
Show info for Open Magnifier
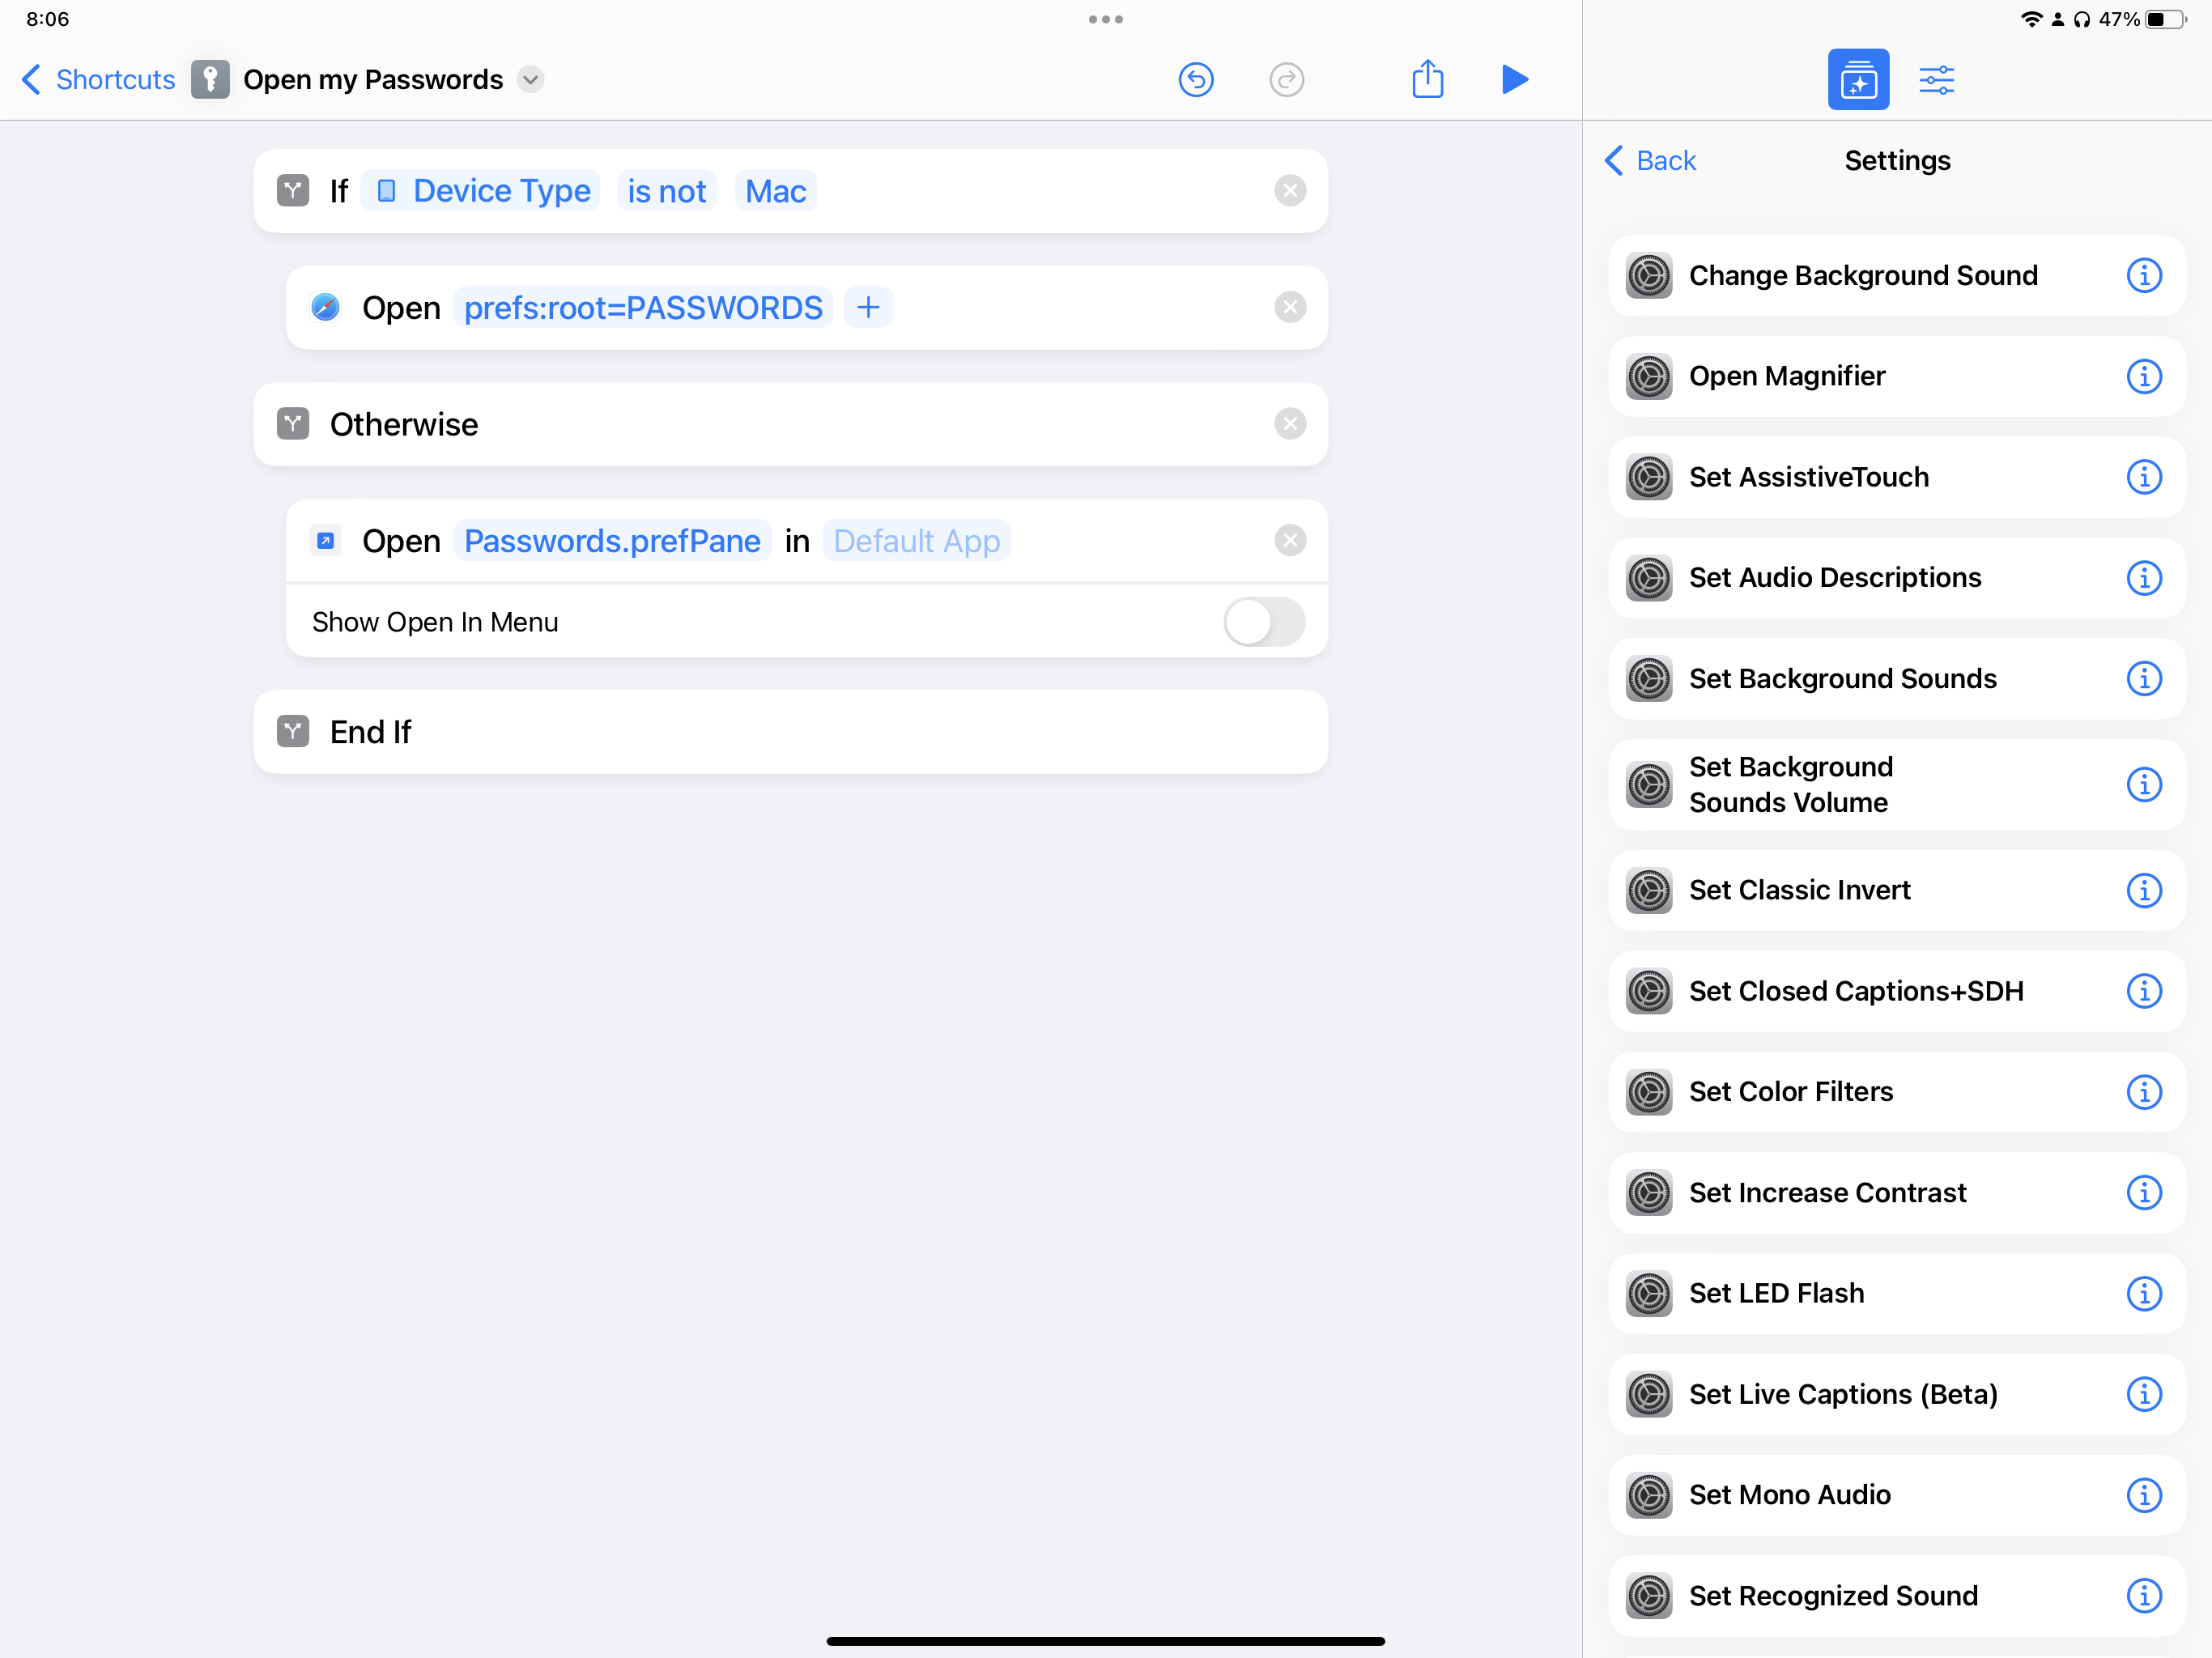pos(2143,376)
